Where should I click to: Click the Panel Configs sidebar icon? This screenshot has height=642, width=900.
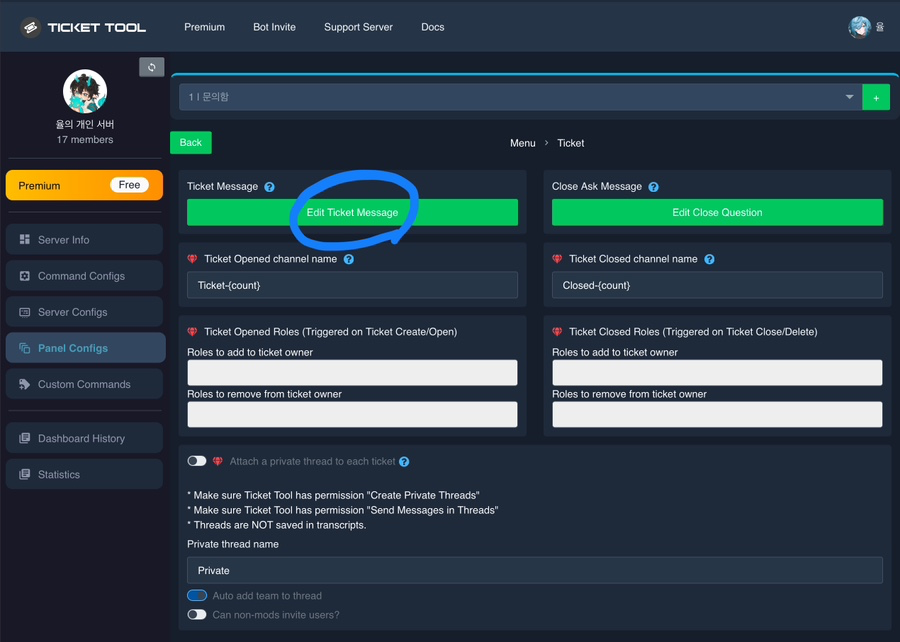point(25,348)
